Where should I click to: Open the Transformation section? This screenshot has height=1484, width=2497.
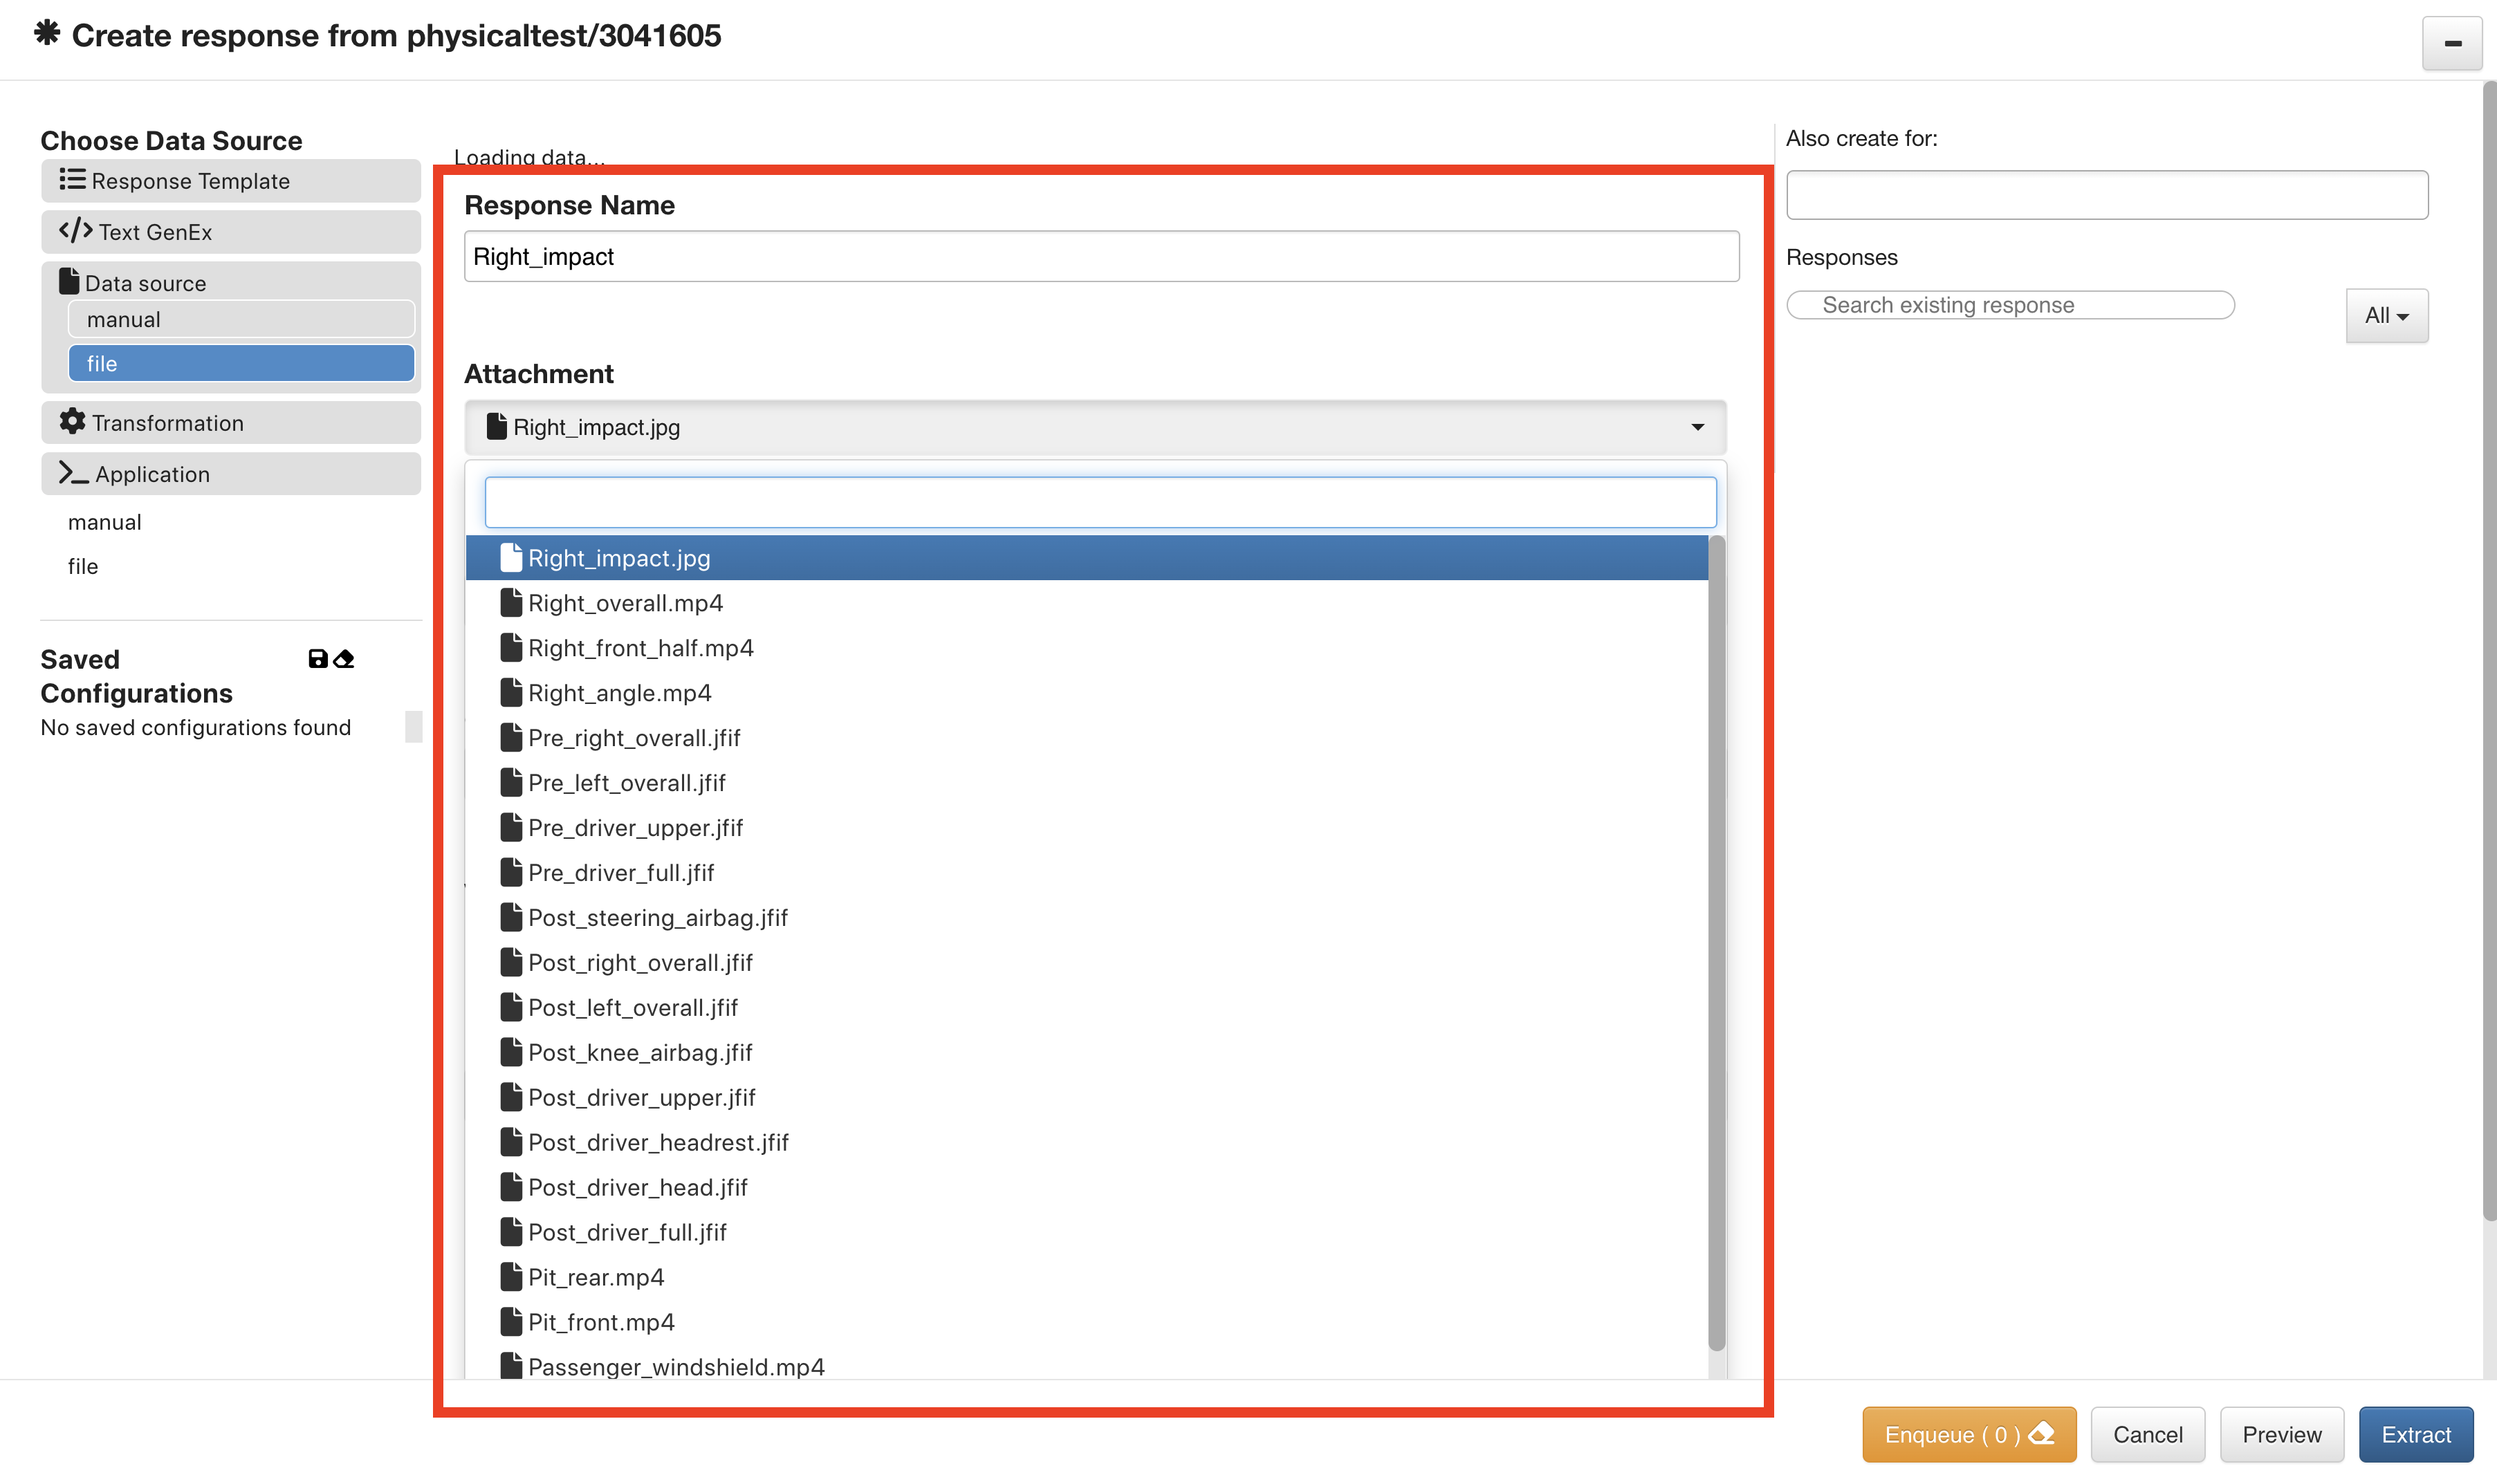pyautogui.click(x=231, y=423)
